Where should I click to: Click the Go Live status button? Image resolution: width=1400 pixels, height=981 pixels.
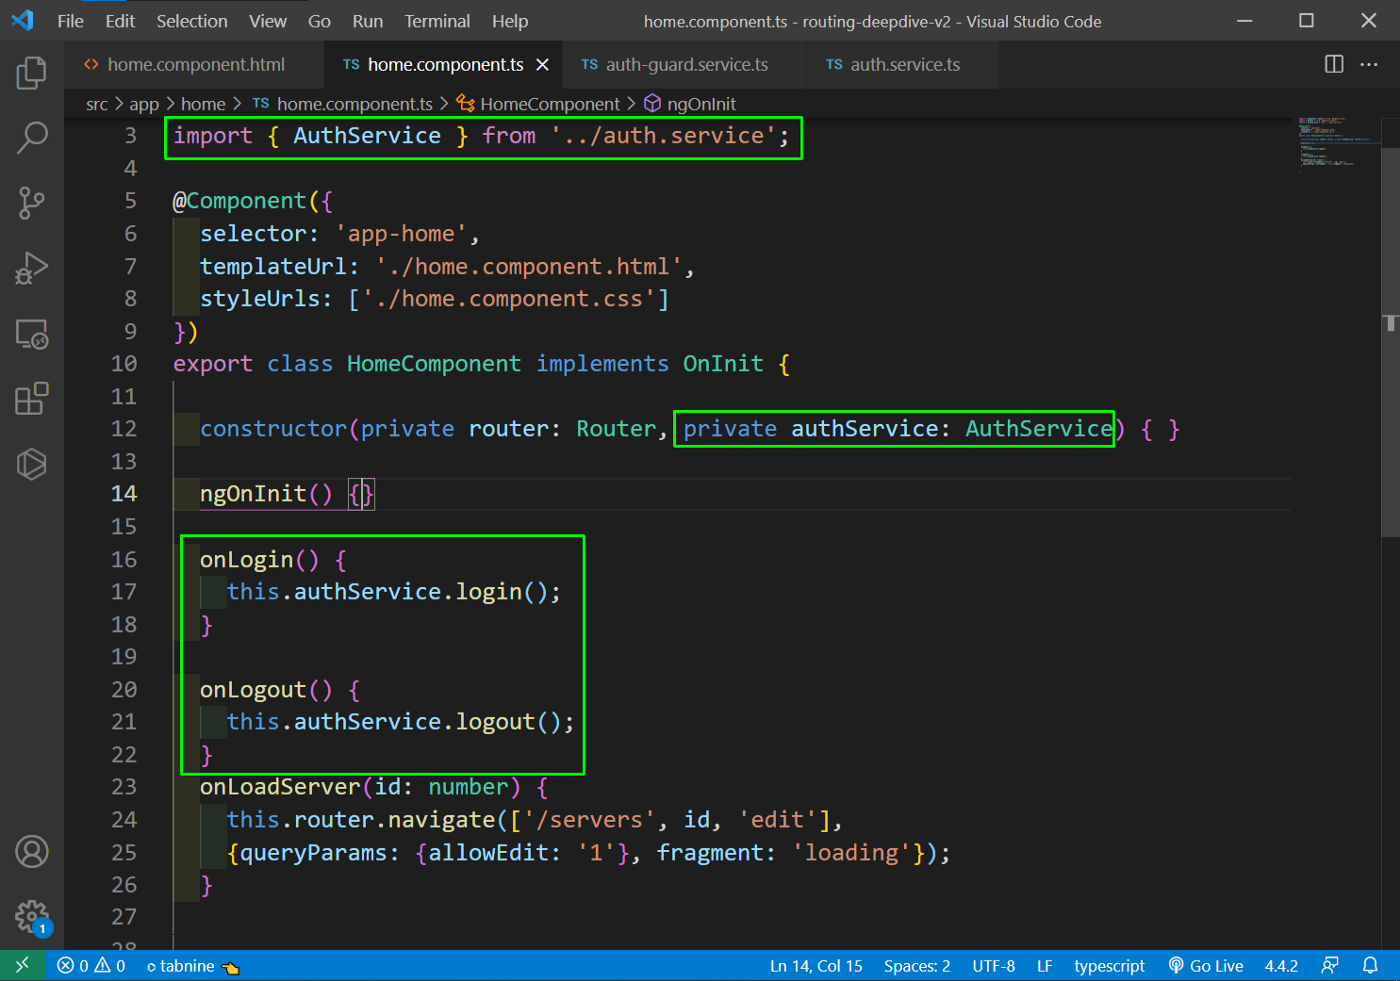[1206, 966]
